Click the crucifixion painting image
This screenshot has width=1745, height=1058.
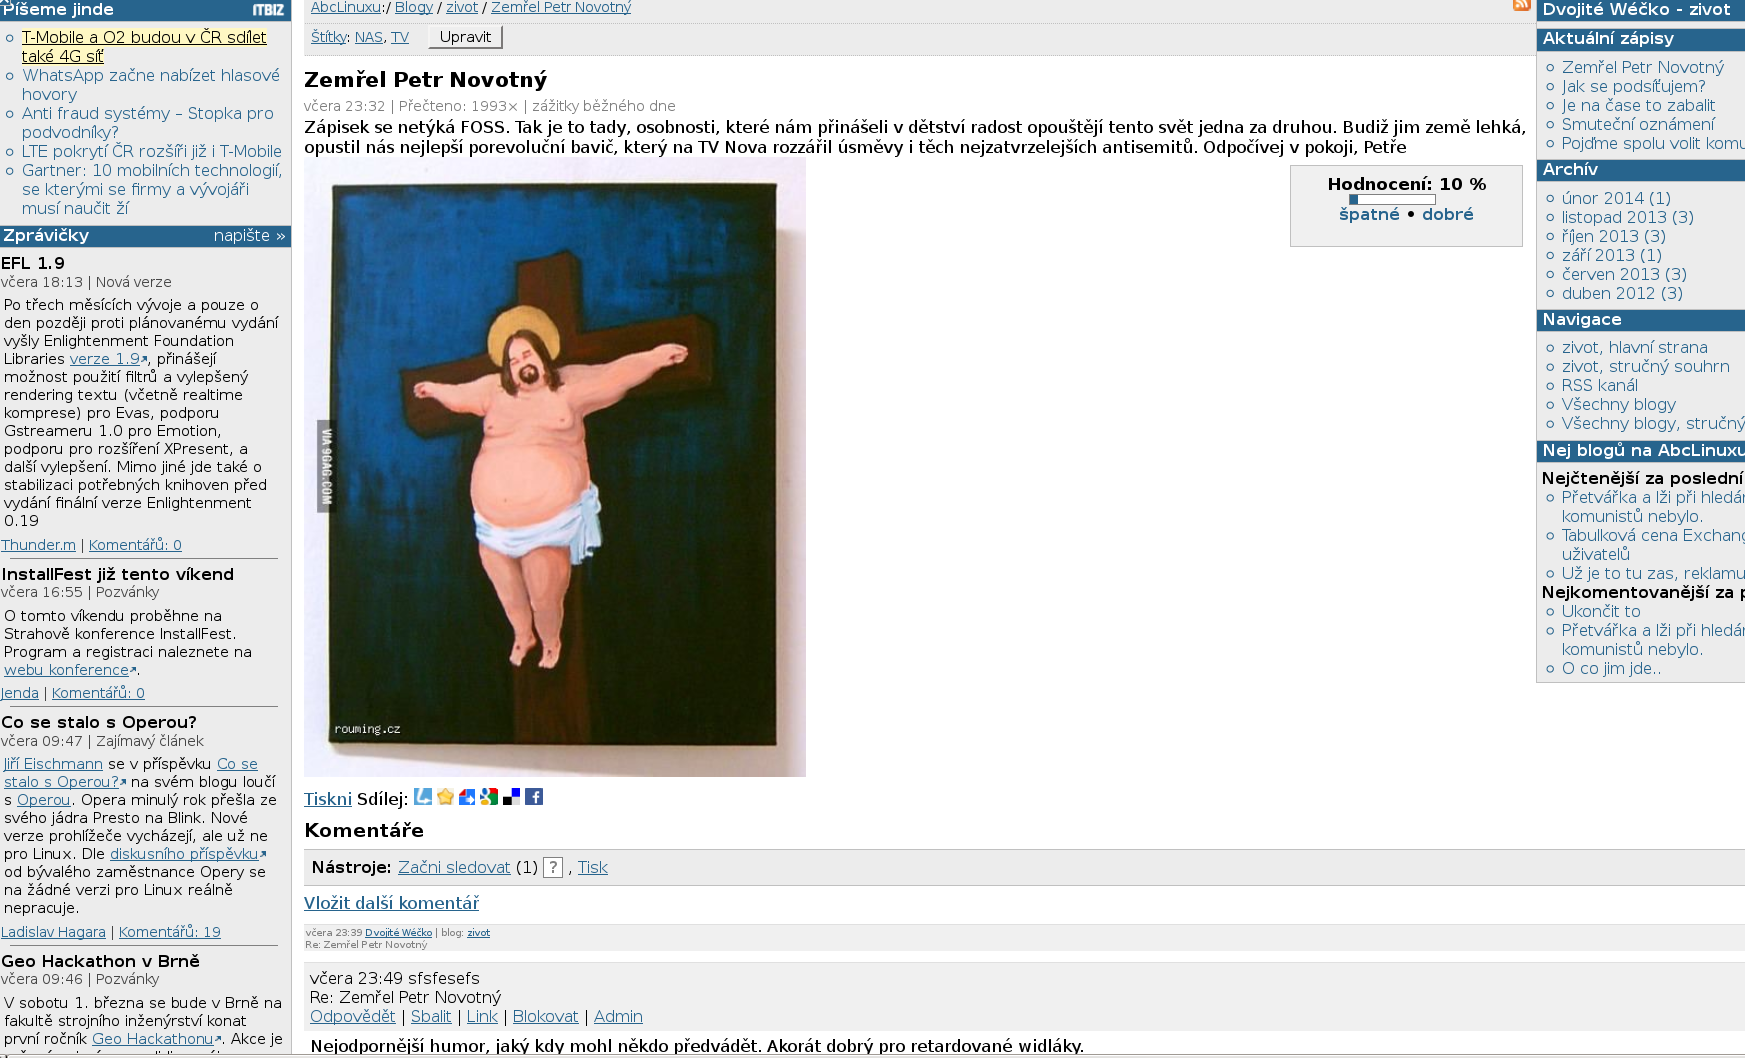pos(555,467)
